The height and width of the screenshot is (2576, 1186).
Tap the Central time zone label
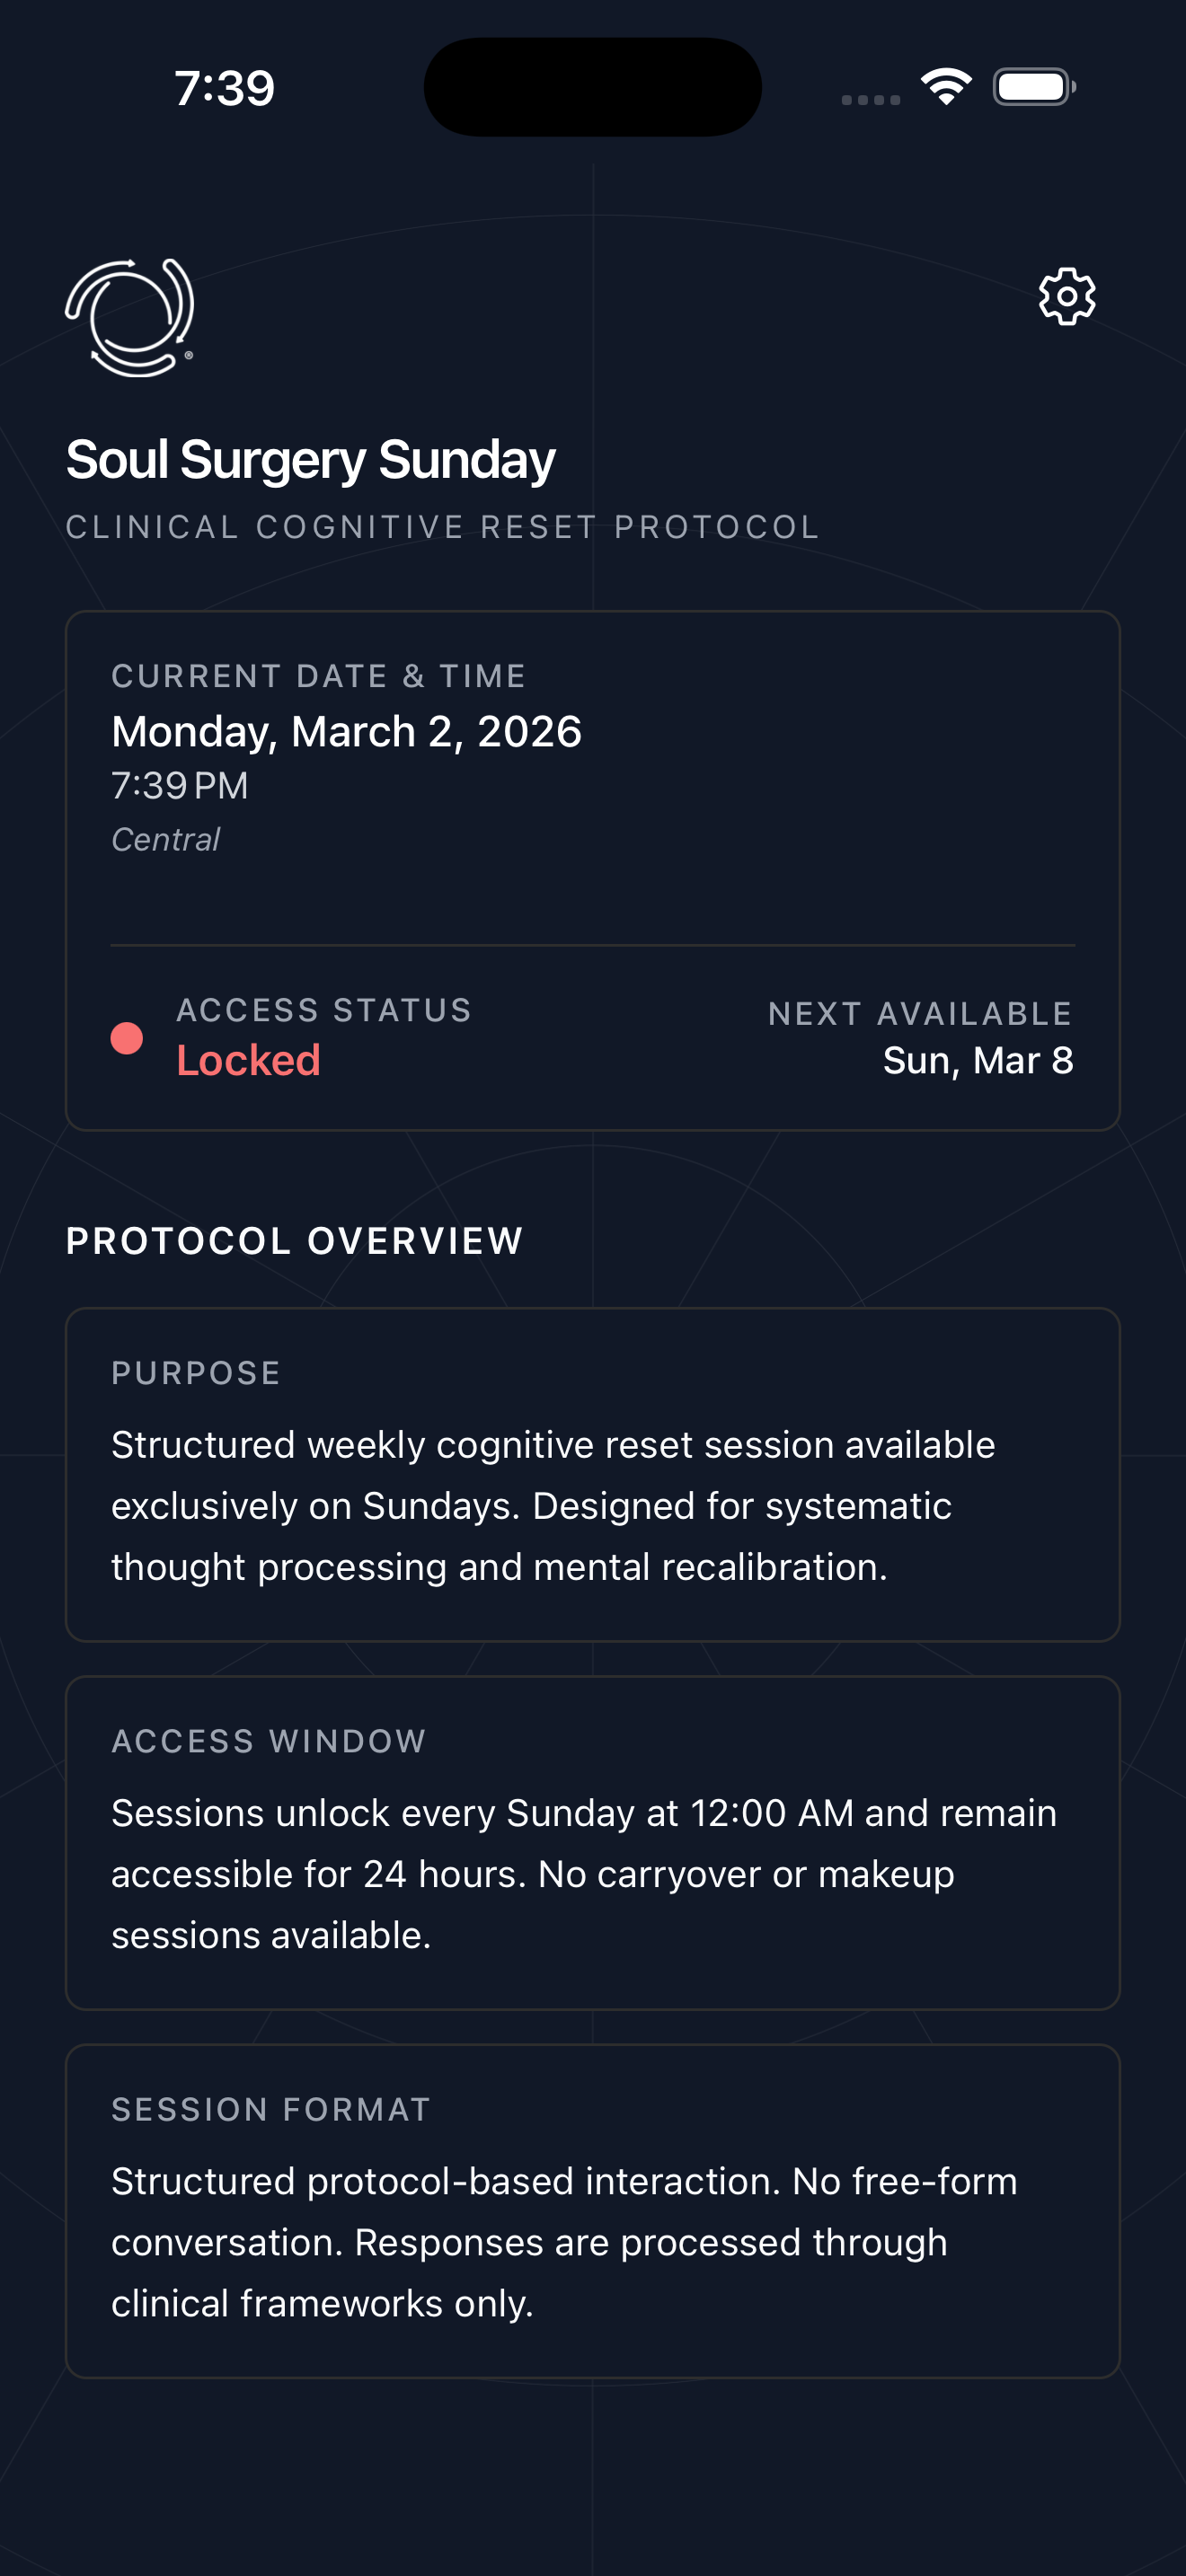165,840
